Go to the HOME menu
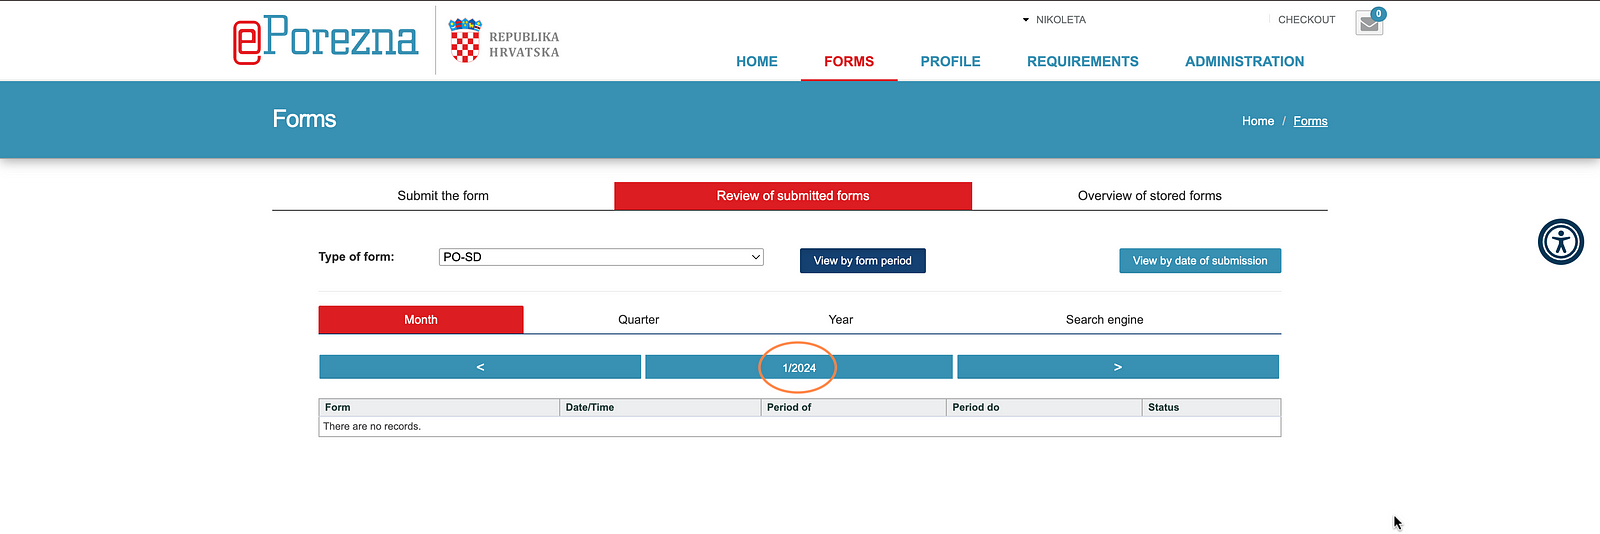Viewport: 1600px width, 534px height. click(x=757, y=61)
